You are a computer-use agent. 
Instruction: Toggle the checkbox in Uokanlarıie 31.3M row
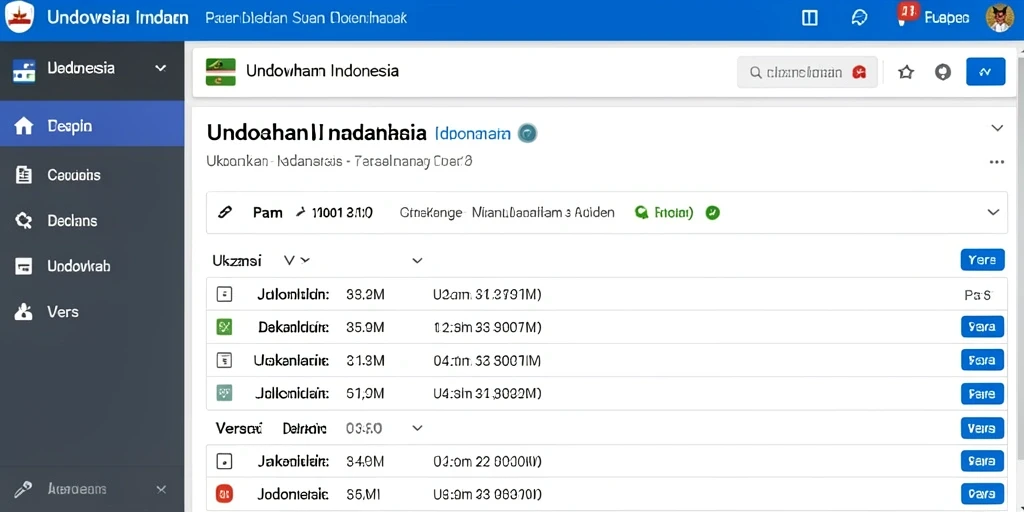pyautogui.click(x=224, y=360)
